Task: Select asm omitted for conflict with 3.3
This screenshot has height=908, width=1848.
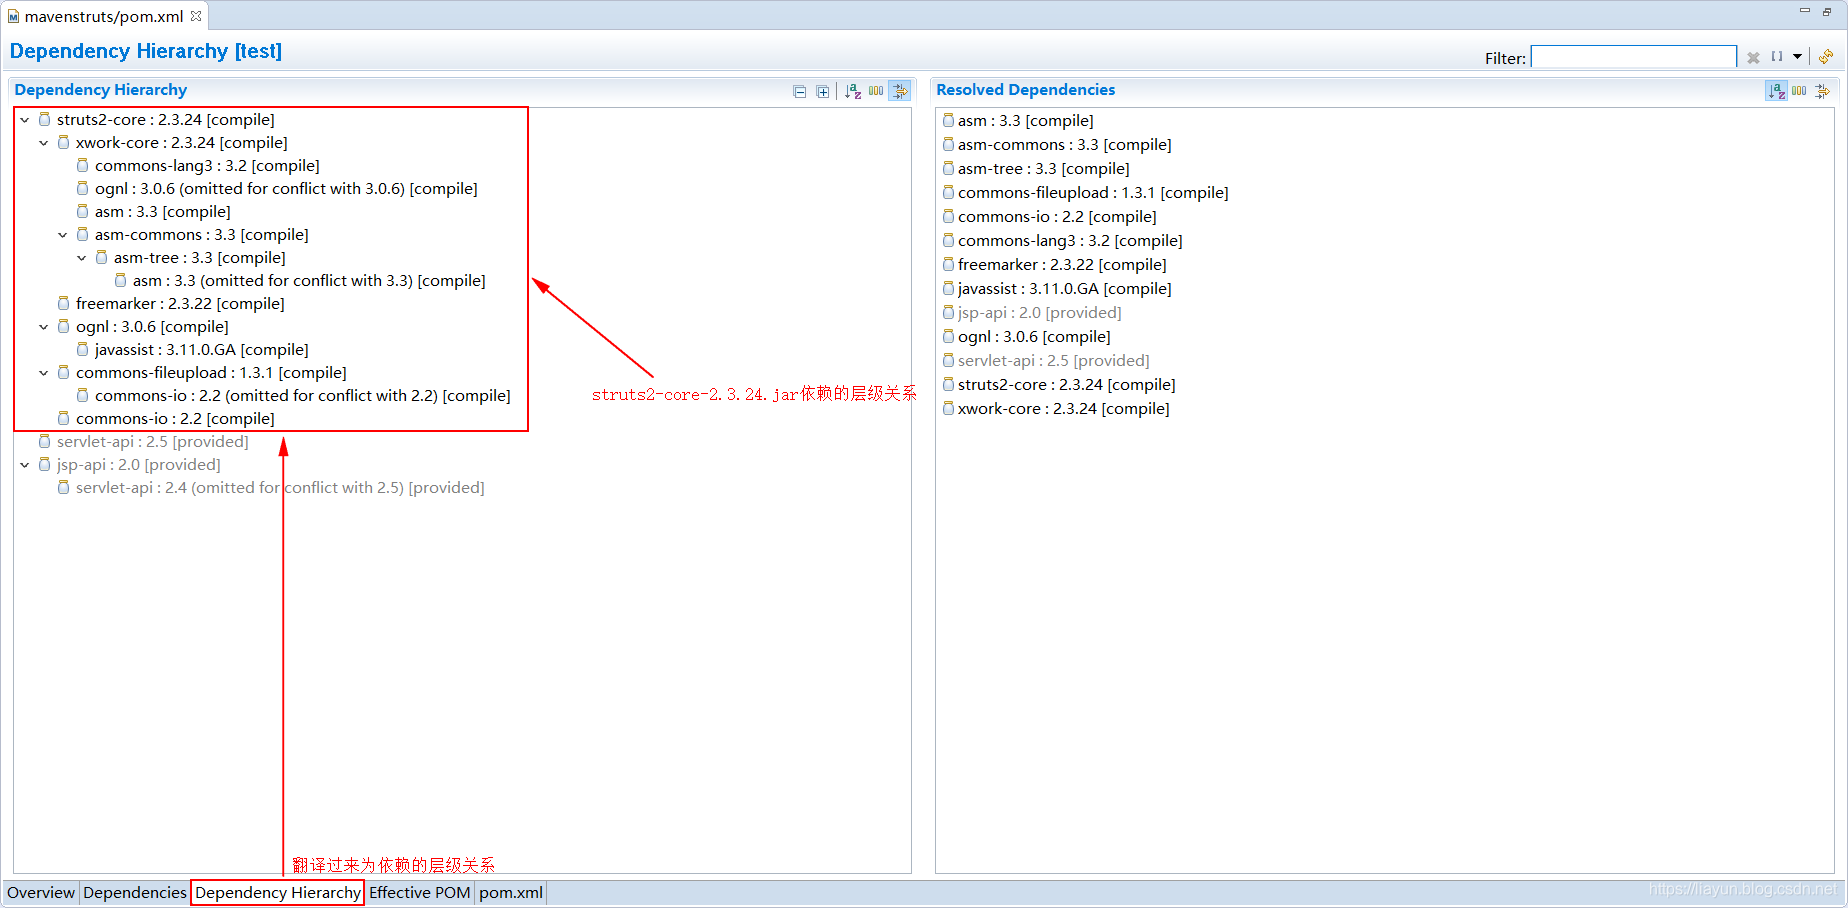Action: pos(309,281)
